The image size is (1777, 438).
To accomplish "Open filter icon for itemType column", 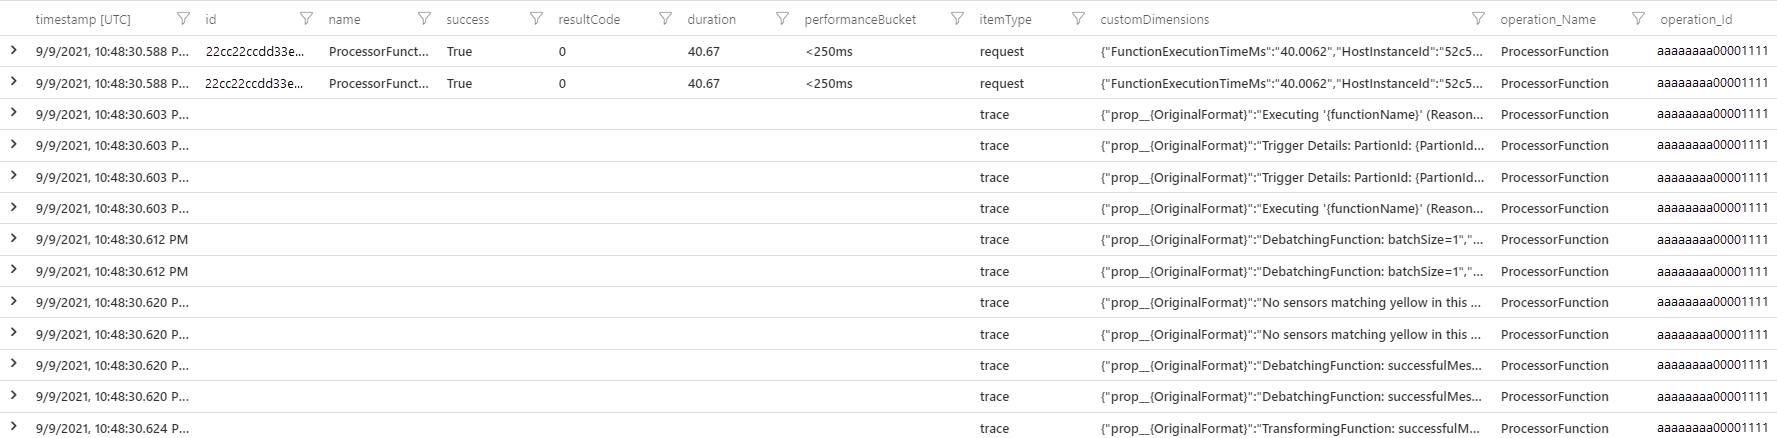I will coord(1078,19).
